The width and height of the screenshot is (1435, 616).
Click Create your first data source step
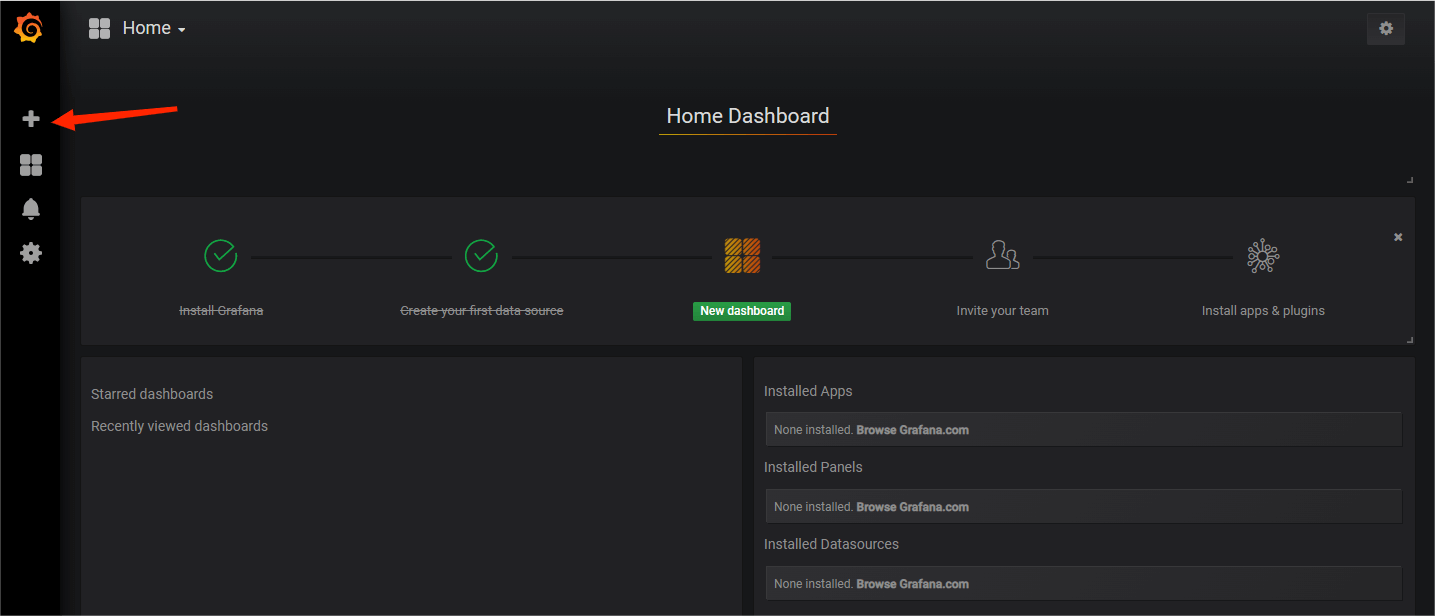point(481,311)
